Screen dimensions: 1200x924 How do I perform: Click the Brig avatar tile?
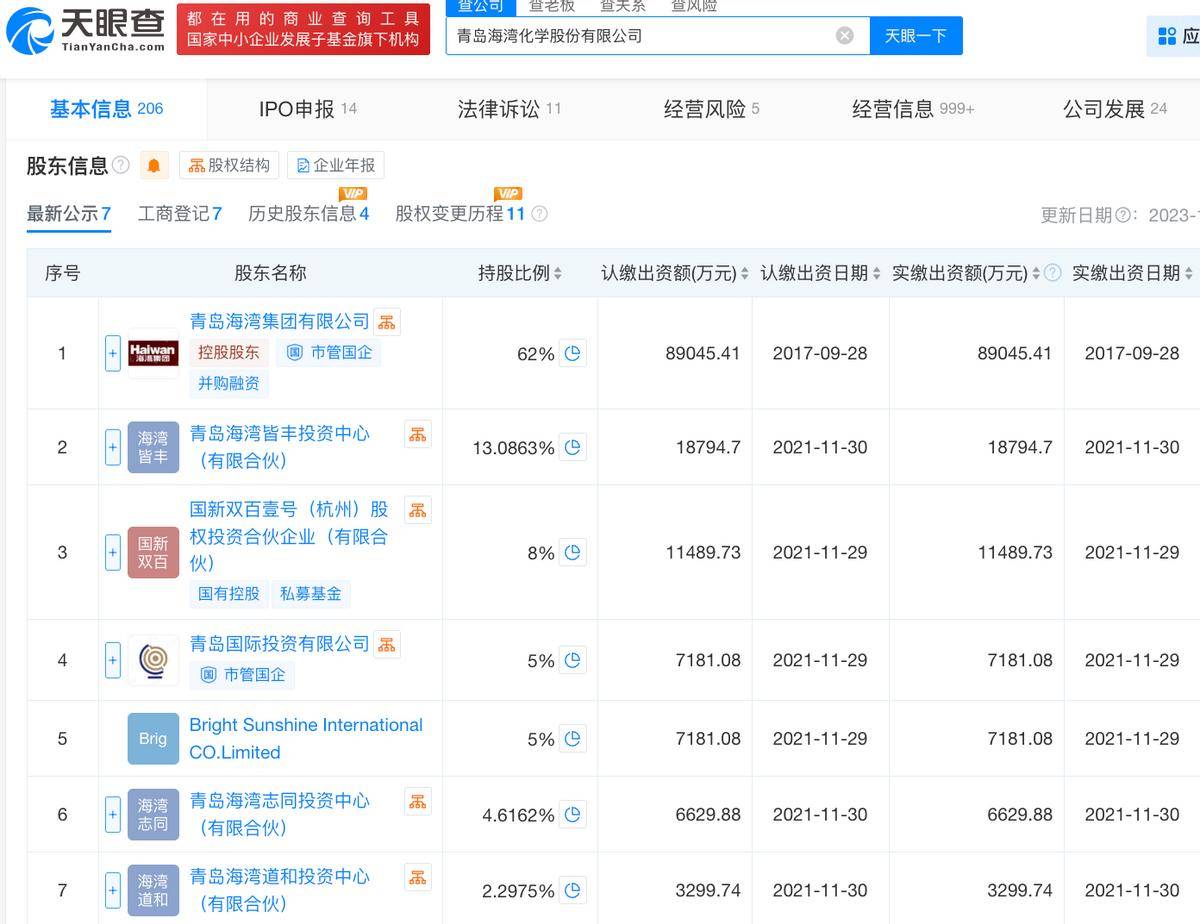pos(153,739)
